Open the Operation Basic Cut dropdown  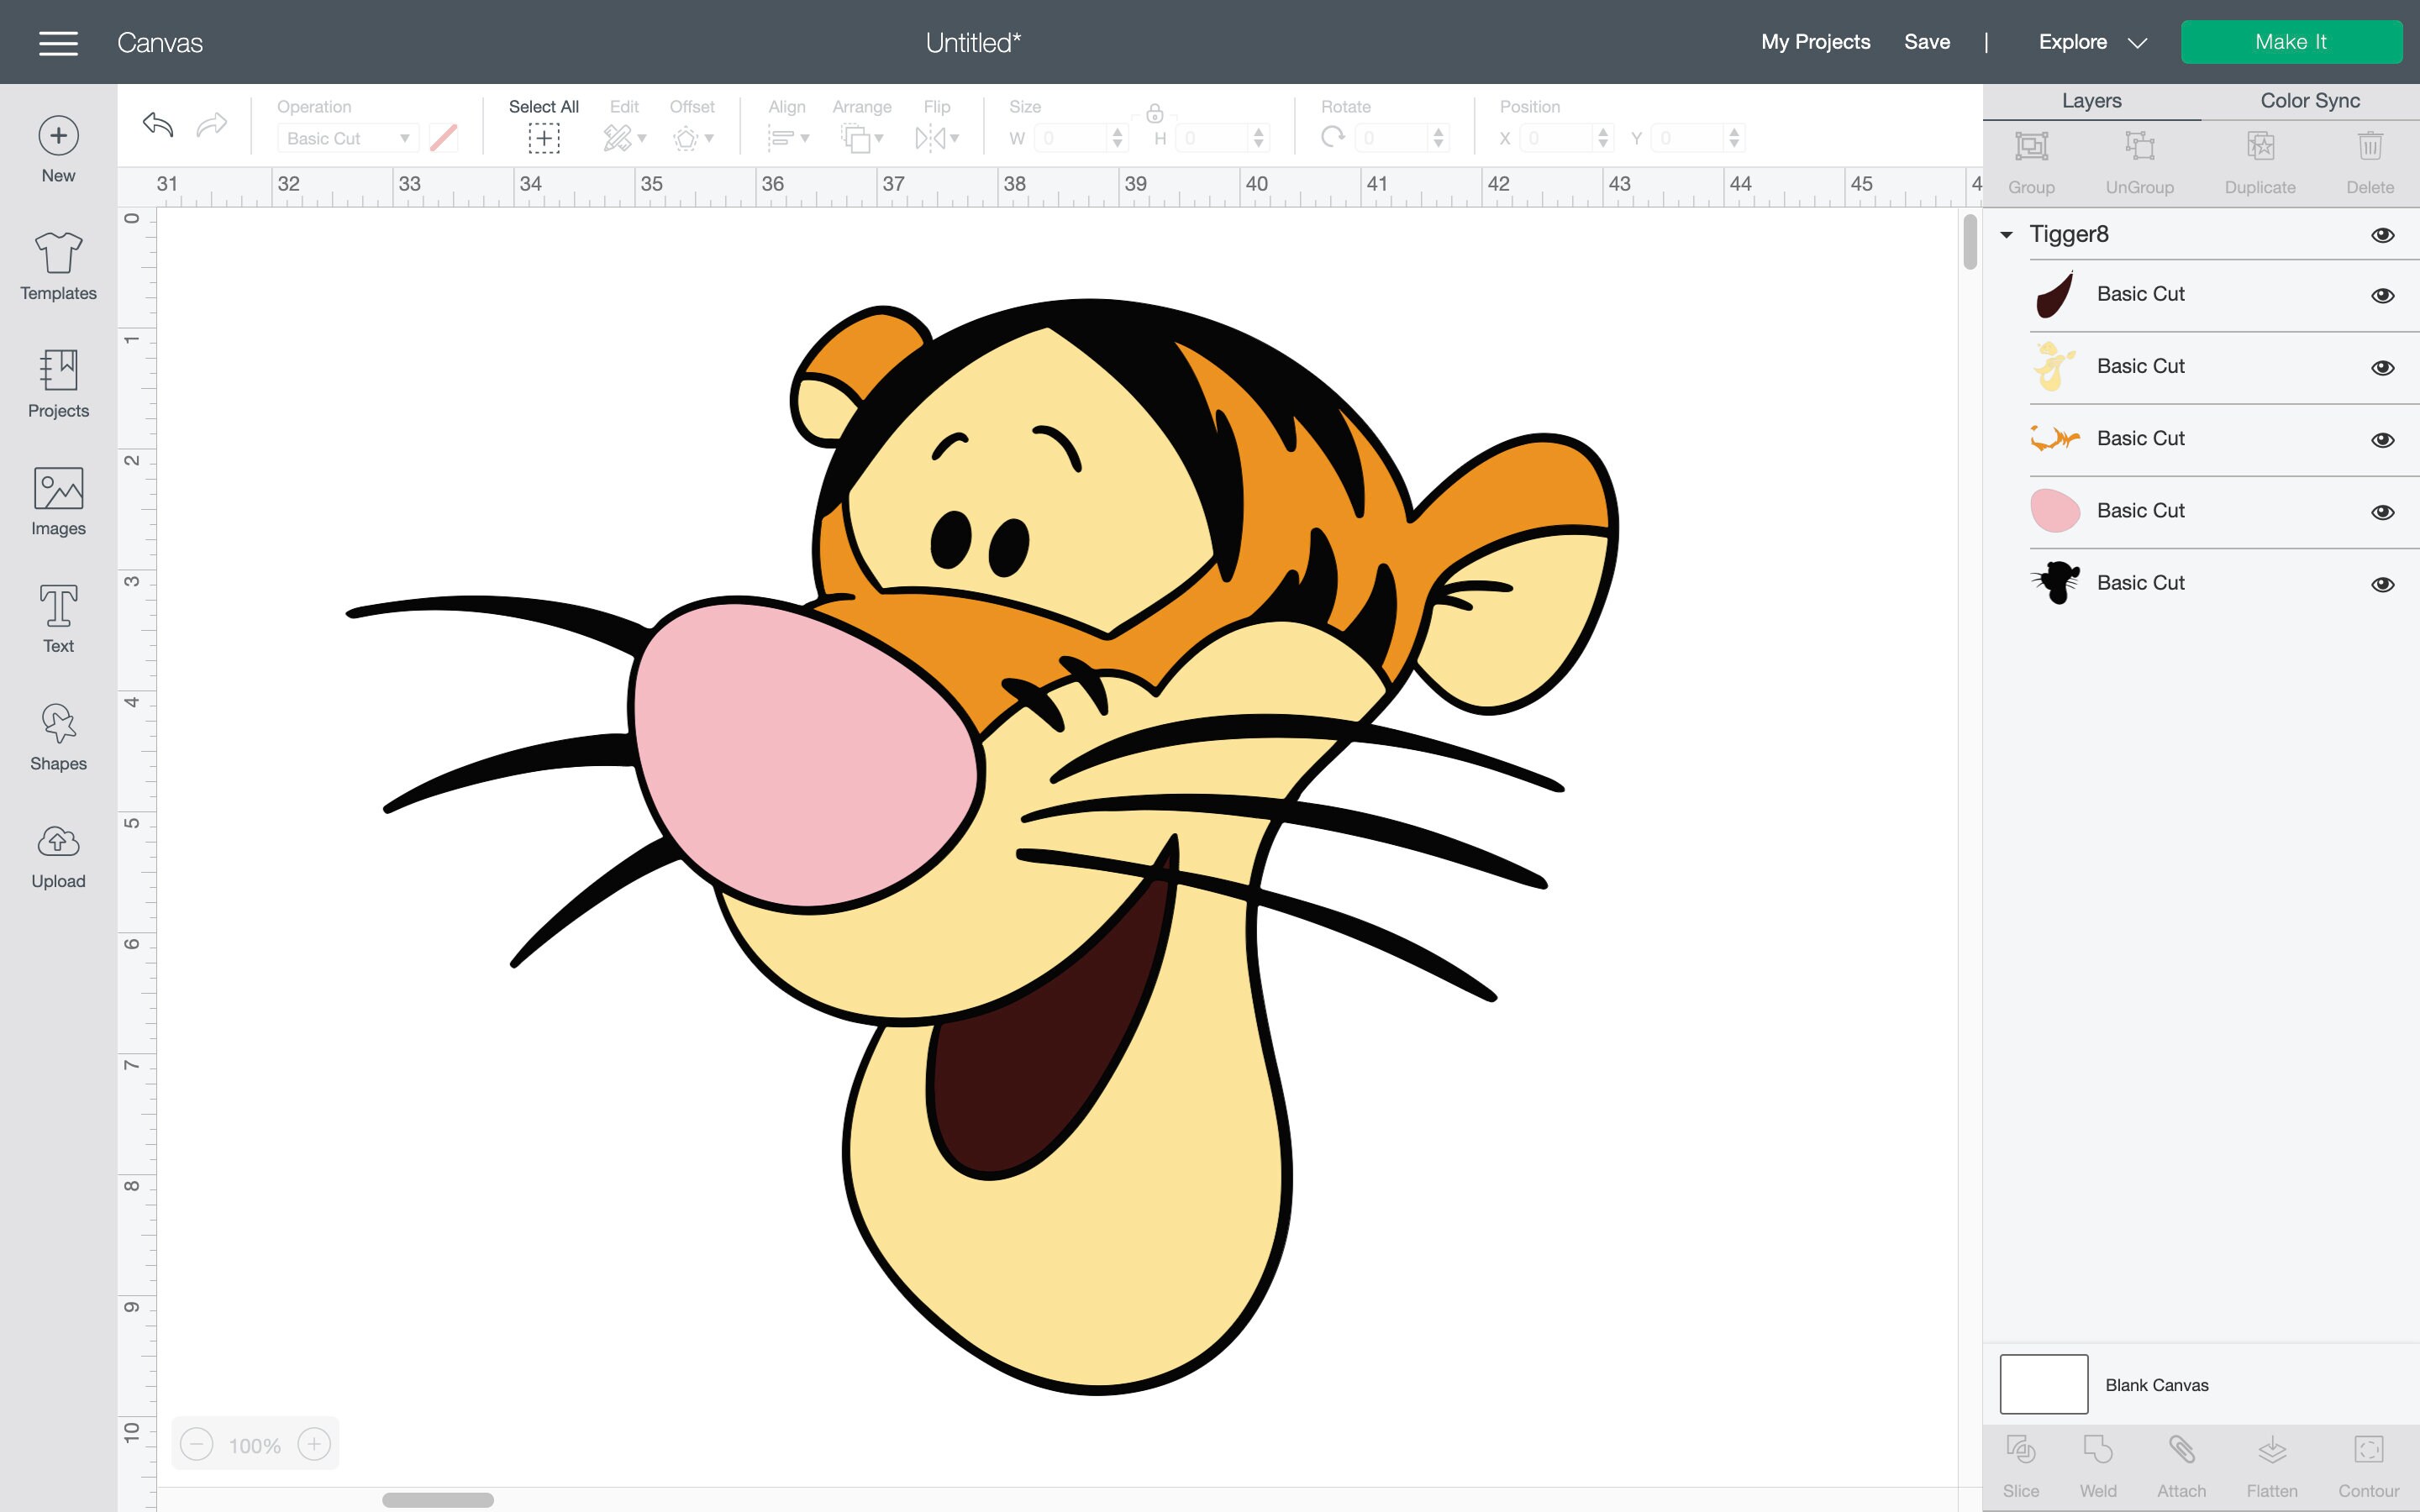[347, 138]
